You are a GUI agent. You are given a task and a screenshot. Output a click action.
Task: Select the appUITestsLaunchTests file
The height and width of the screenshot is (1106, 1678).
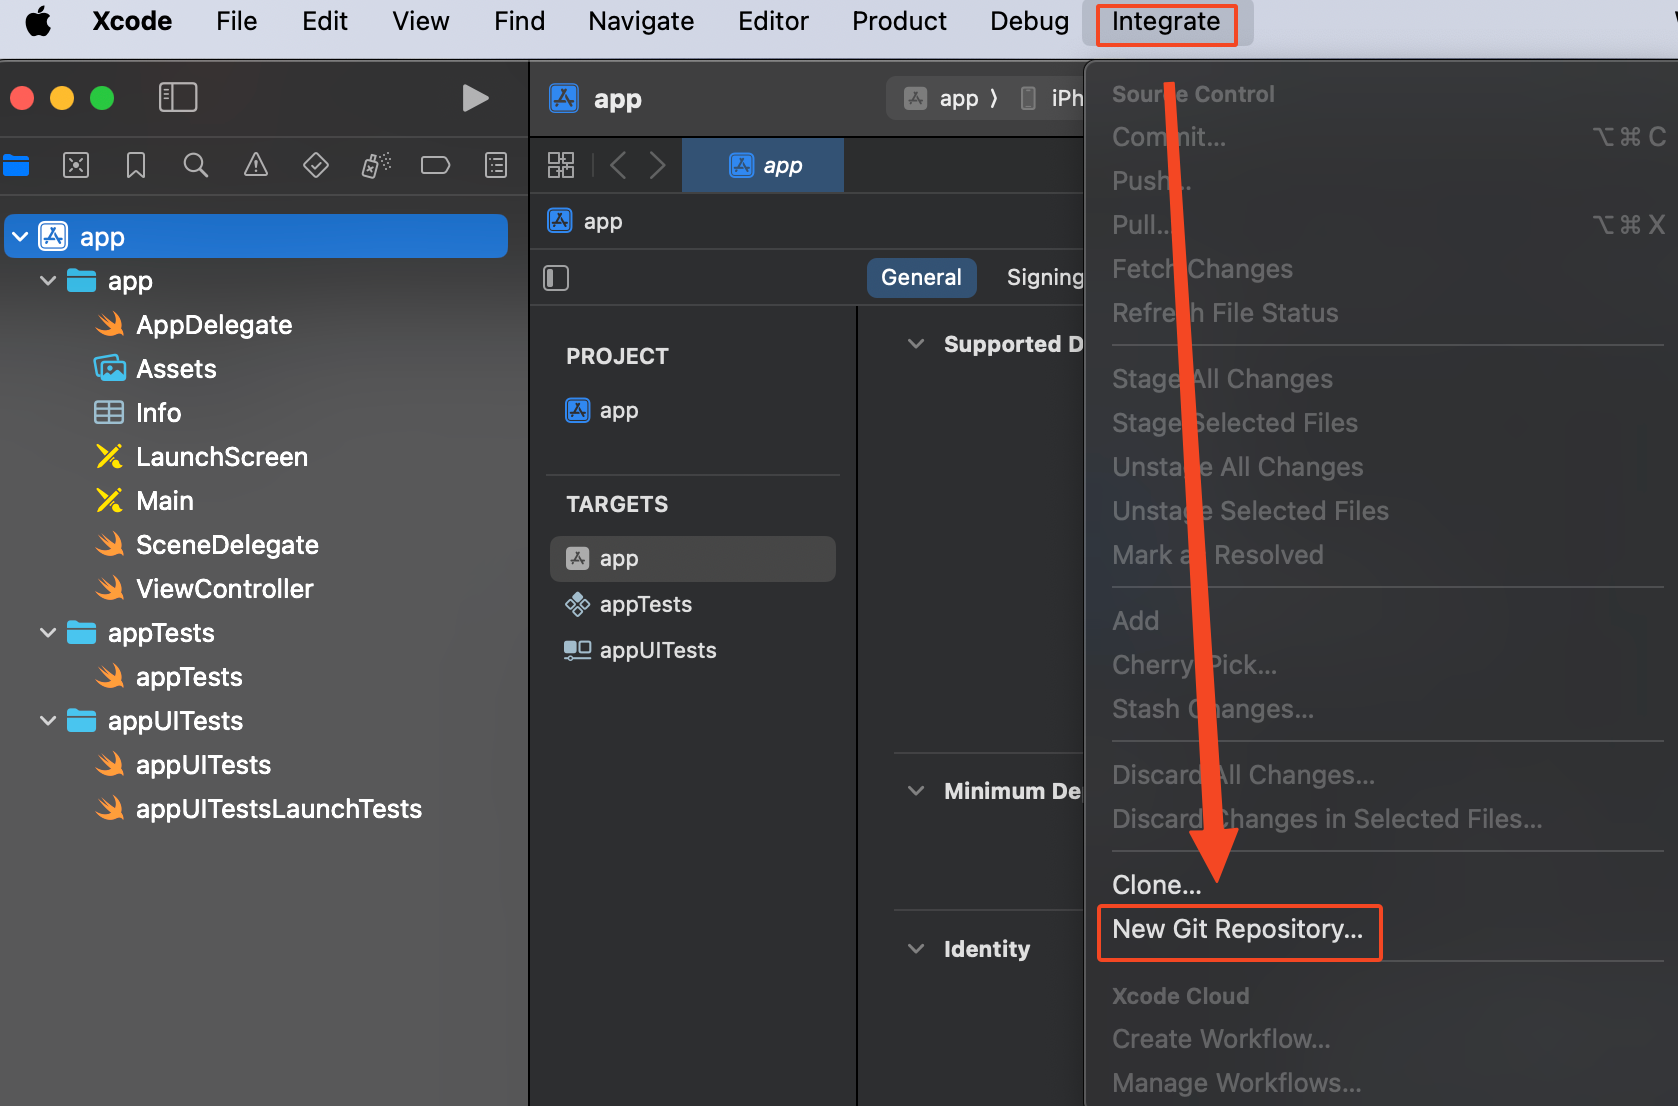pos(279,809)
